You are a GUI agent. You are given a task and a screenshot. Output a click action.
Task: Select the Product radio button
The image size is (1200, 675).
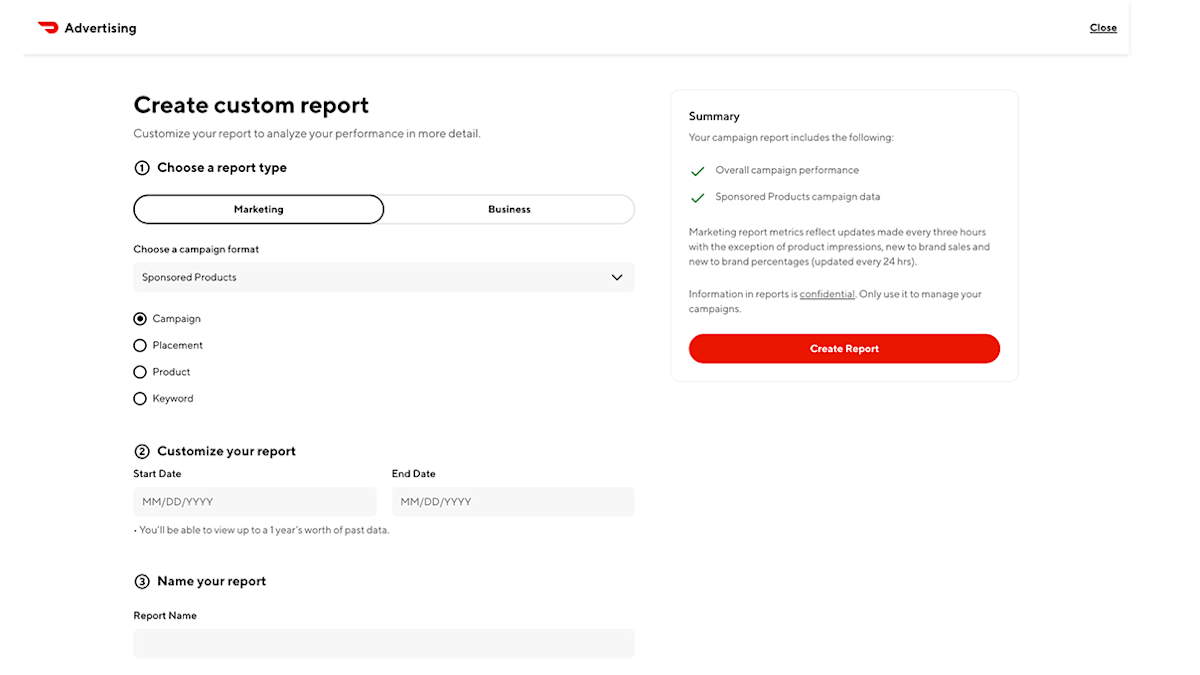pyautogui.click(x=140, y=371)
